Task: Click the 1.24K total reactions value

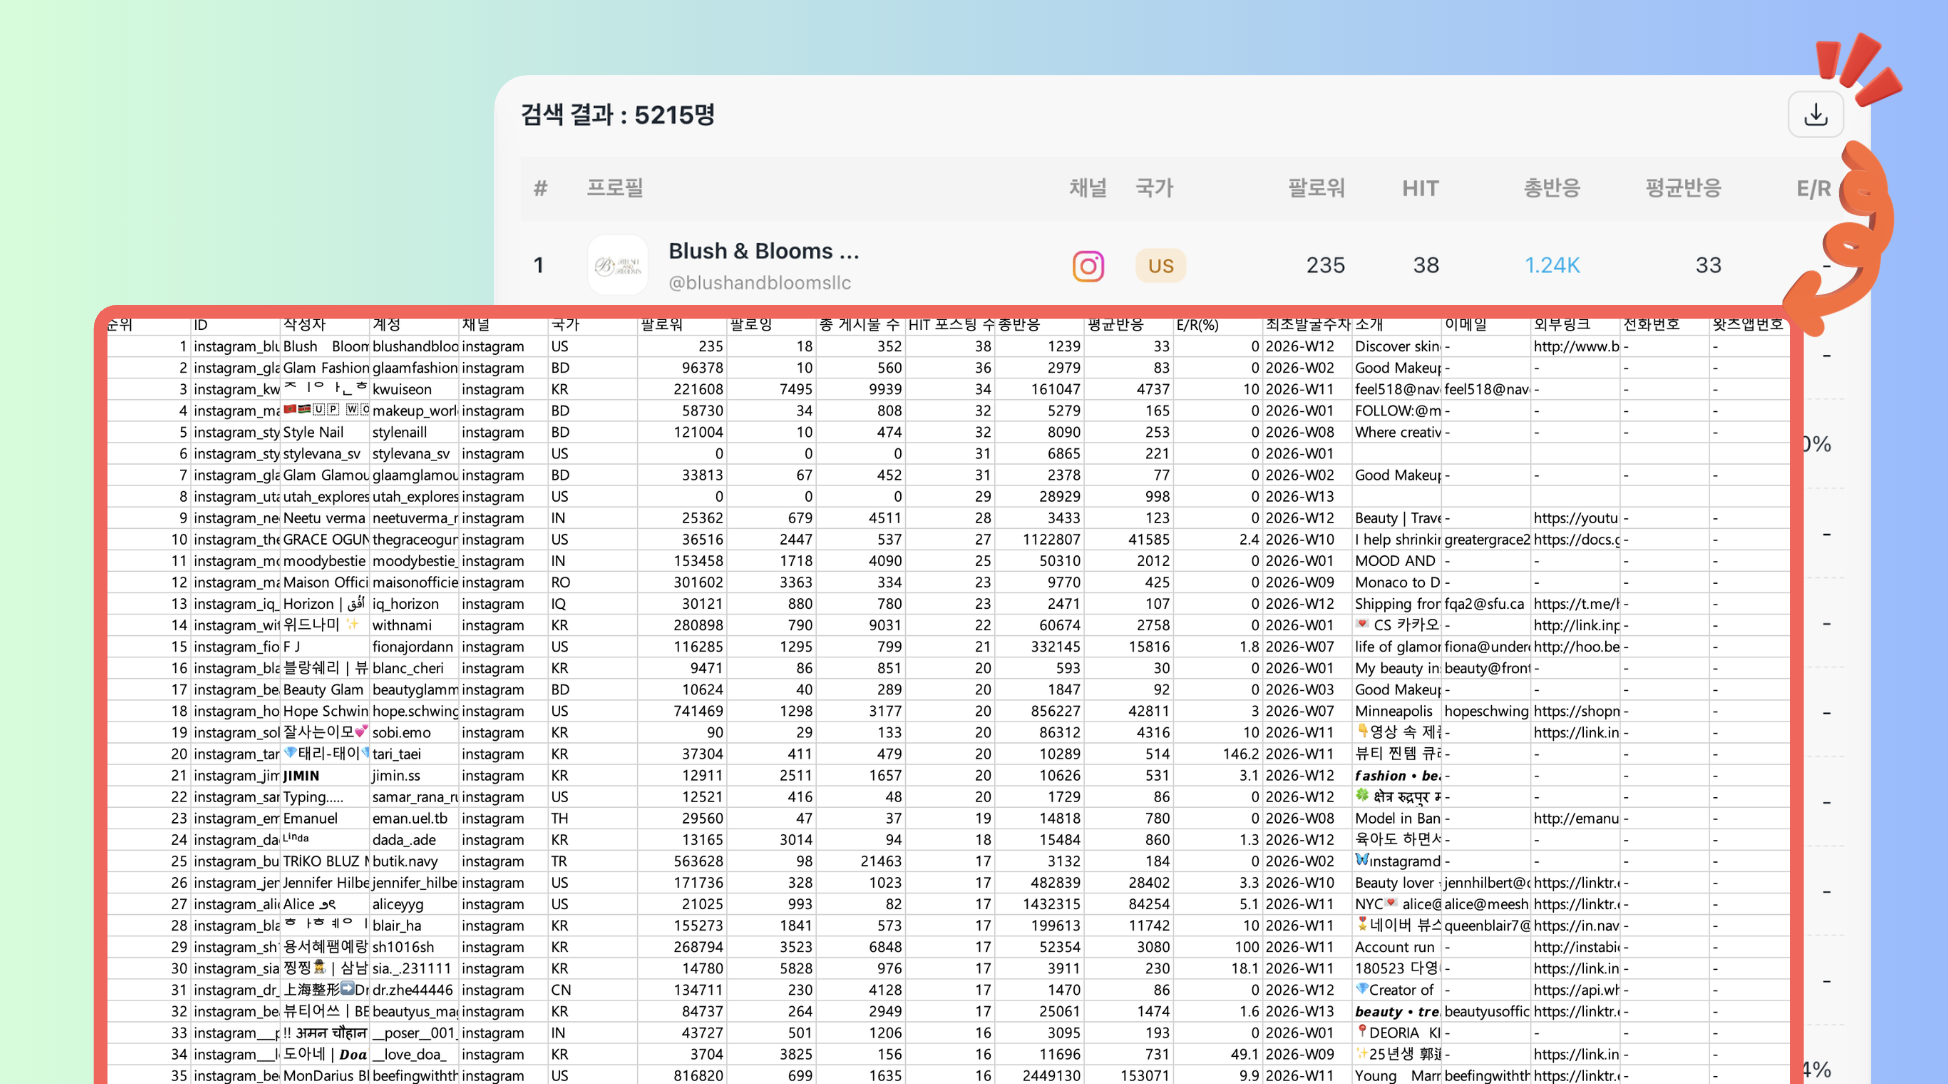Action: tap(1551, 265)
